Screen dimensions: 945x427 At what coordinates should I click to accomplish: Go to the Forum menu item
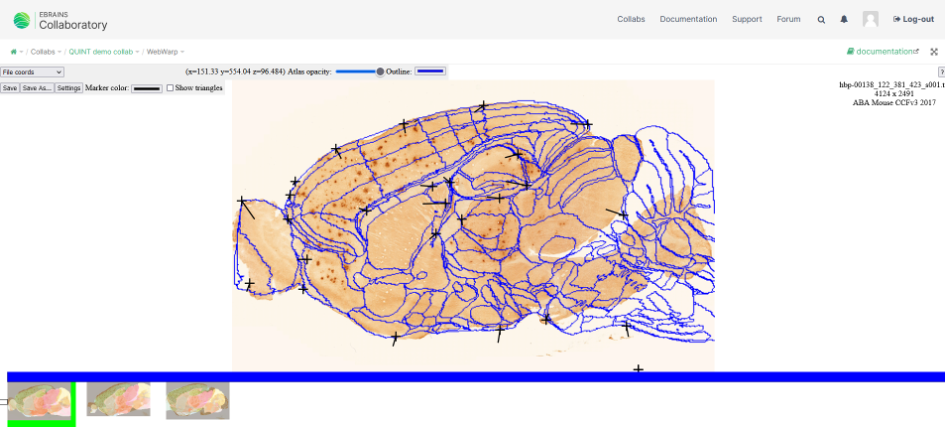(788, 19)
